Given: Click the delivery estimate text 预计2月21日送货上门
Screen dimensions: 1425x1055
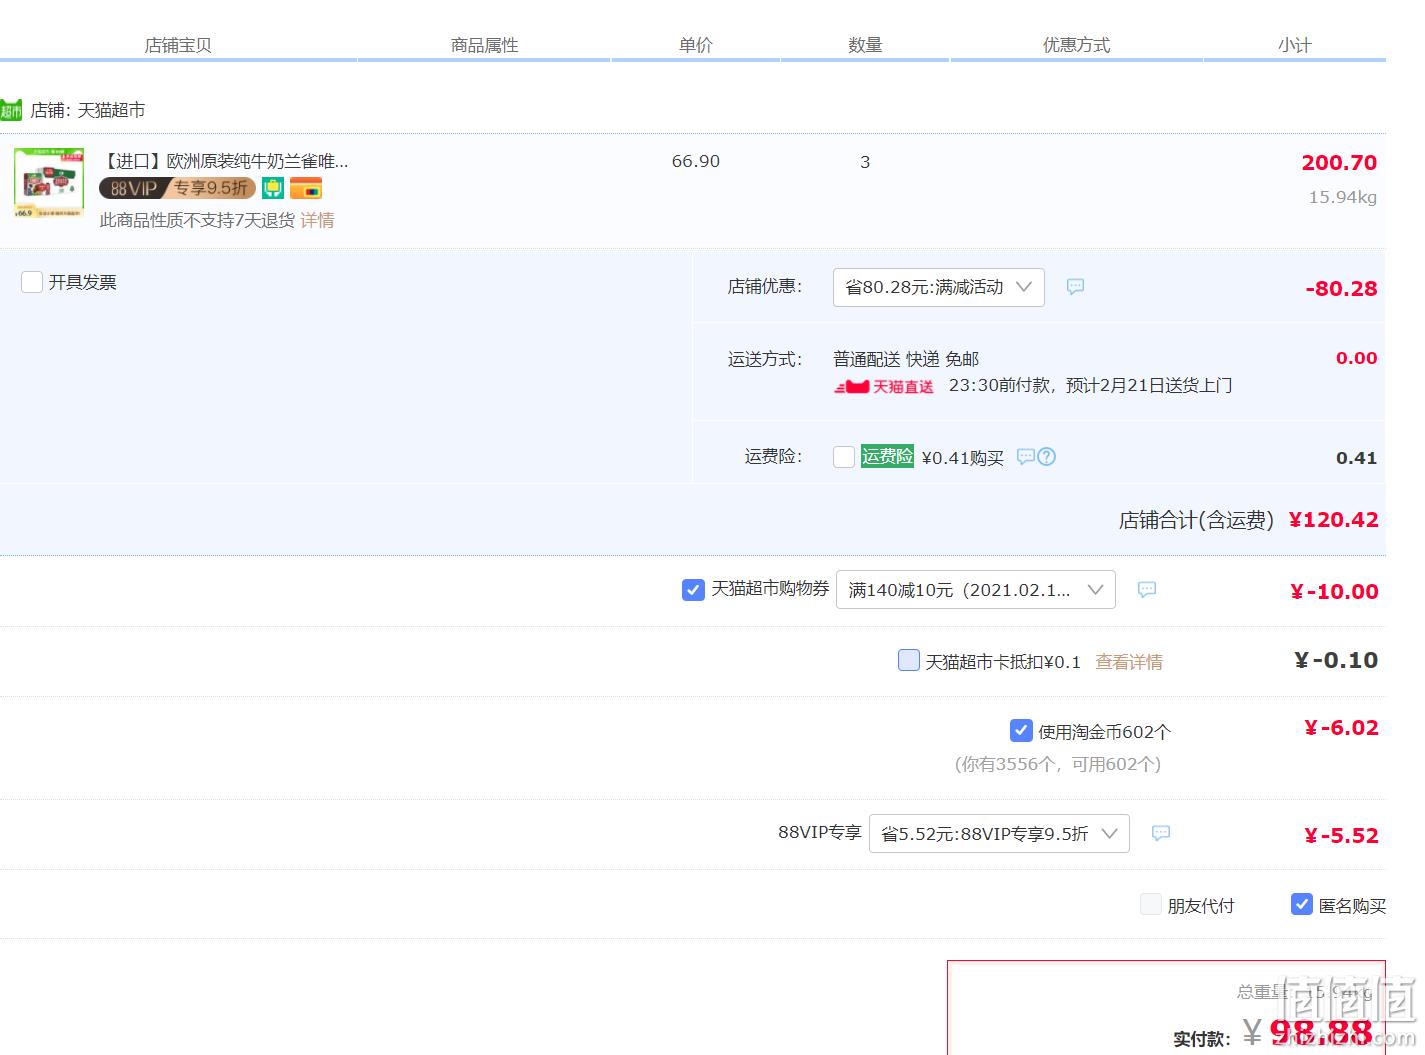Looking at the screenshot, I should (x=1149, y=385).
